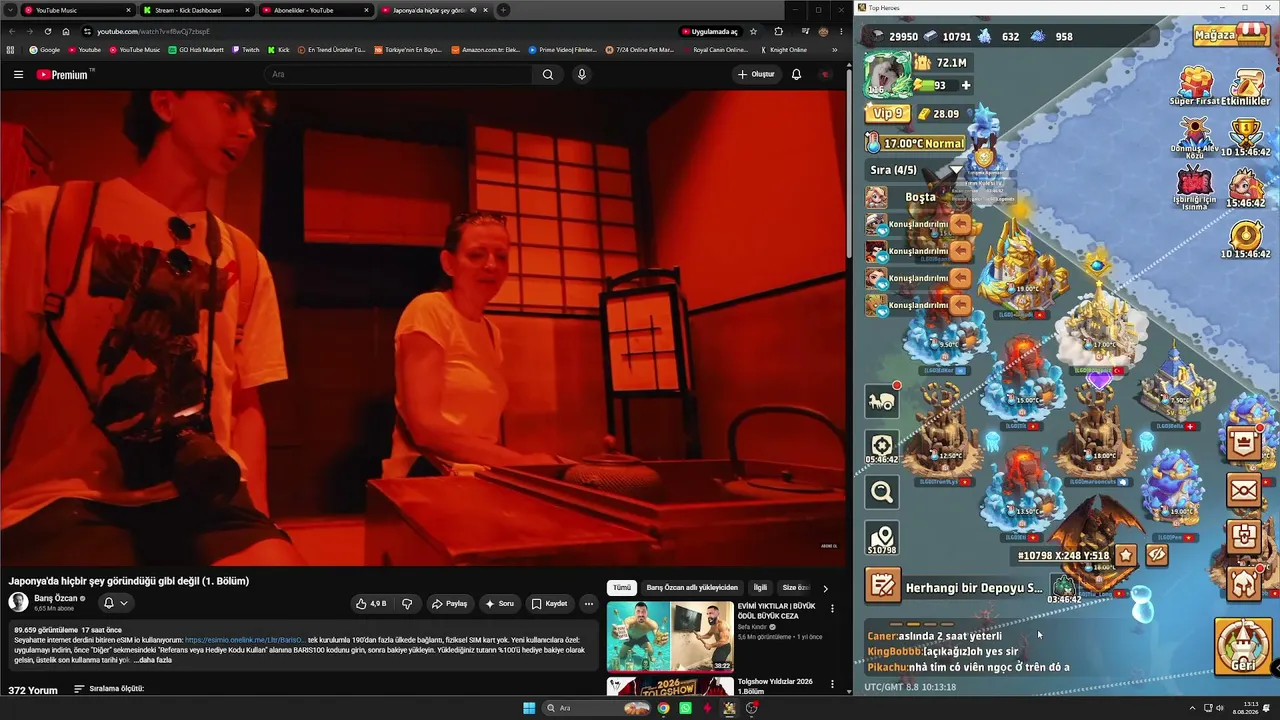Switch to YouTube Music browser tab

(x=77, y=10)
